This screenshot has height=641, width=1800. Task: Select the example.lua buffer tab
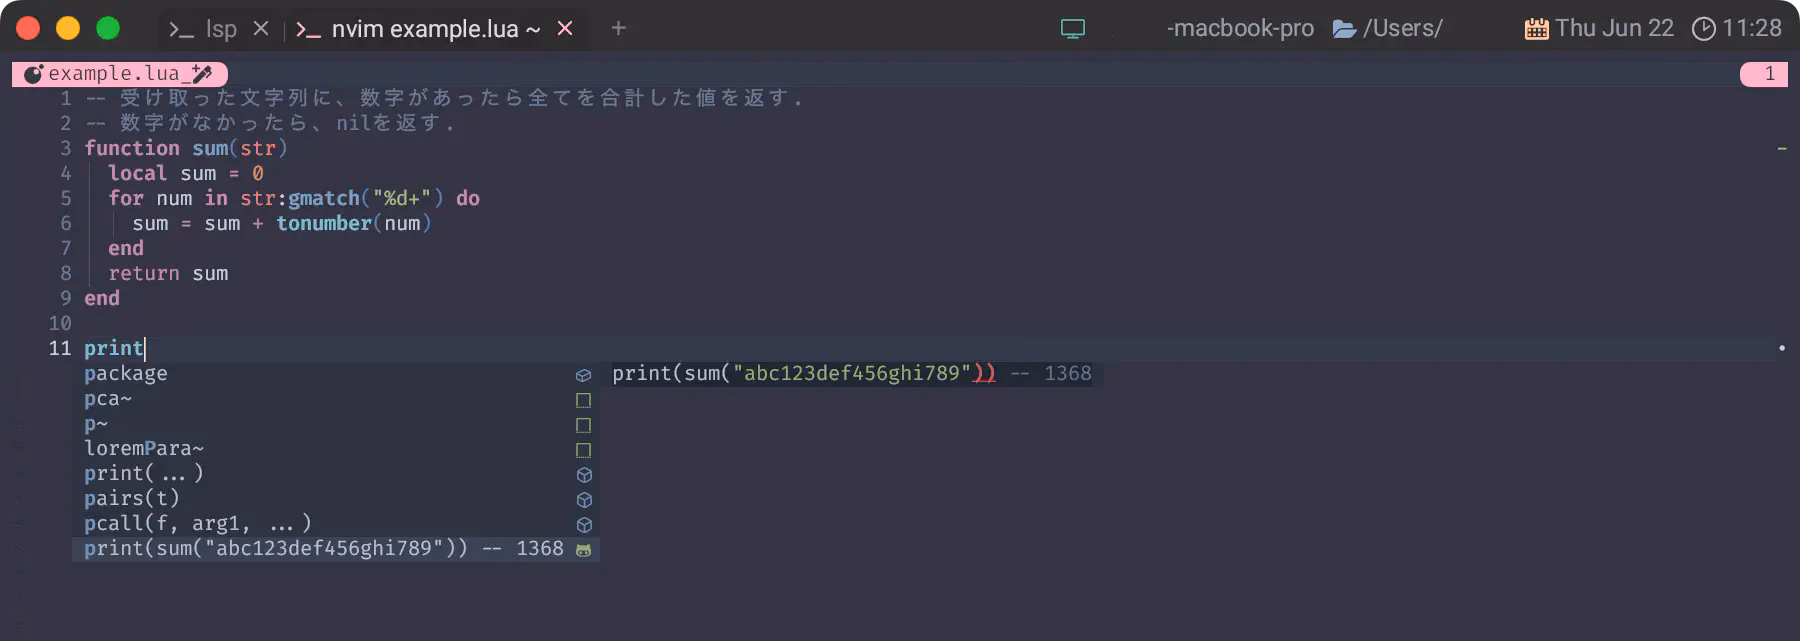120,74
